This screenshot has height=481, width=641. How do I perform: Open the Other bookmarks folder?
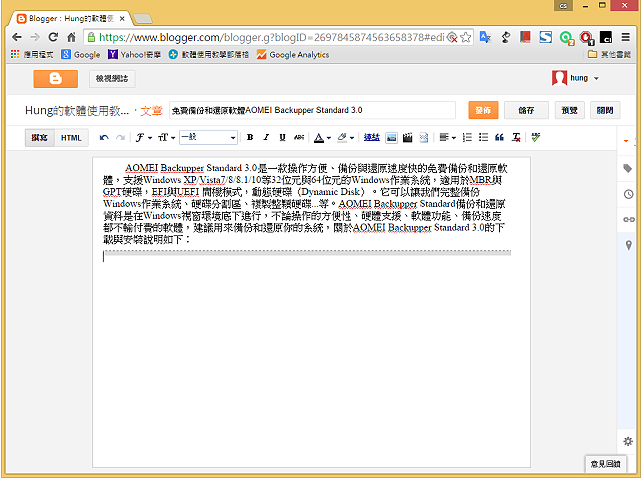coord(609,54)
